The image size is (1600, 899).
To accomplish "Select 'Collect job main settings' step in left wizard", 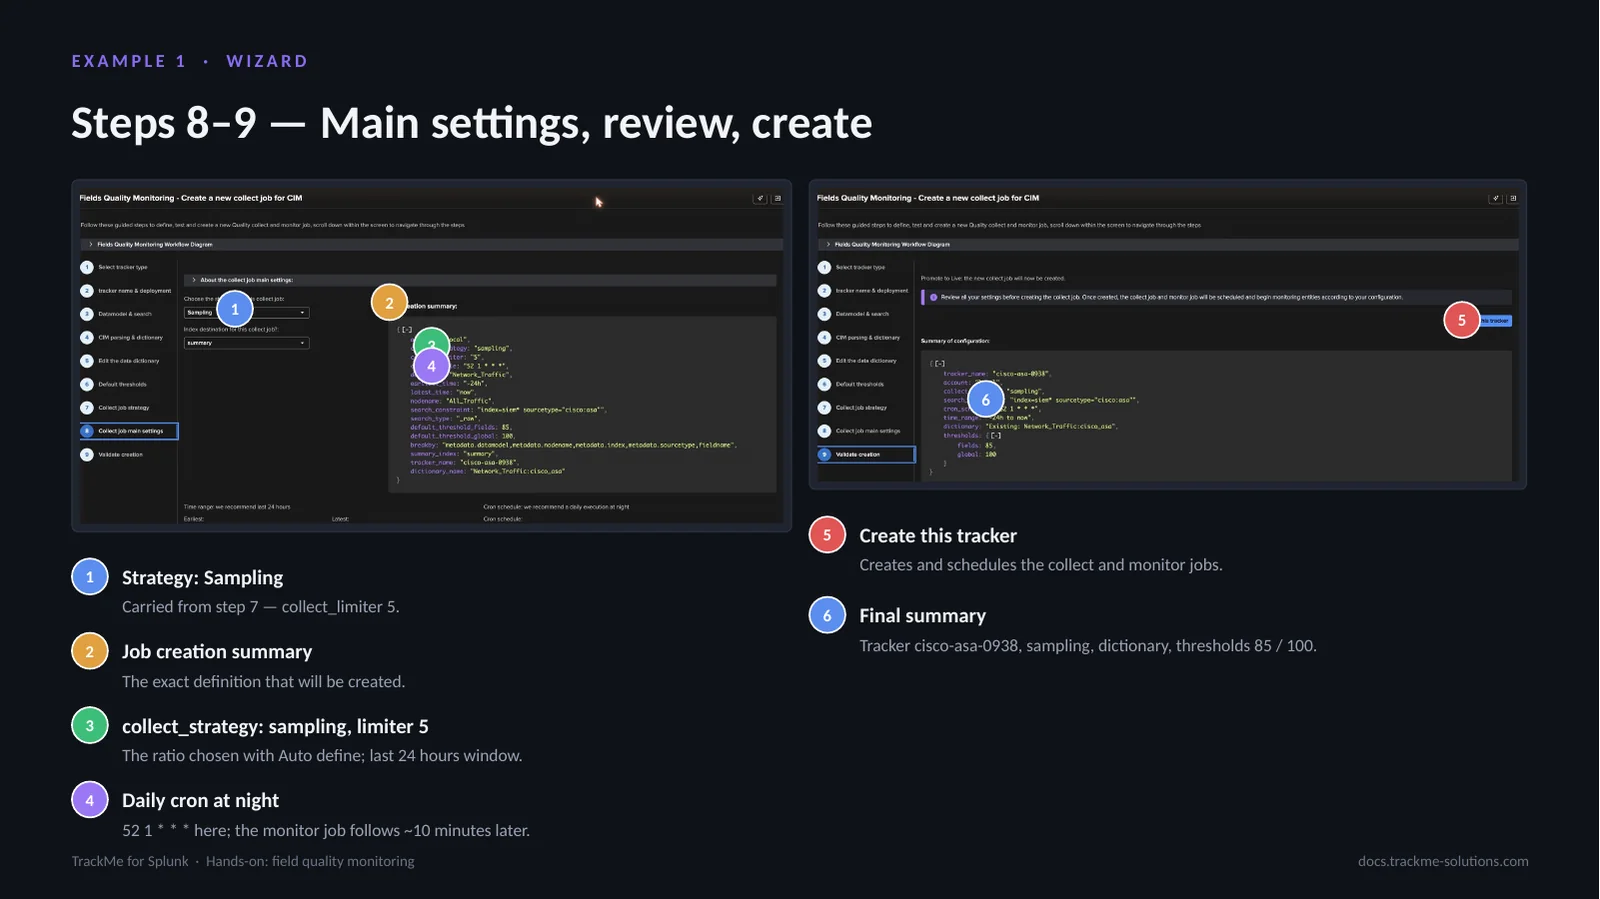I will click(x=129, y=431).
